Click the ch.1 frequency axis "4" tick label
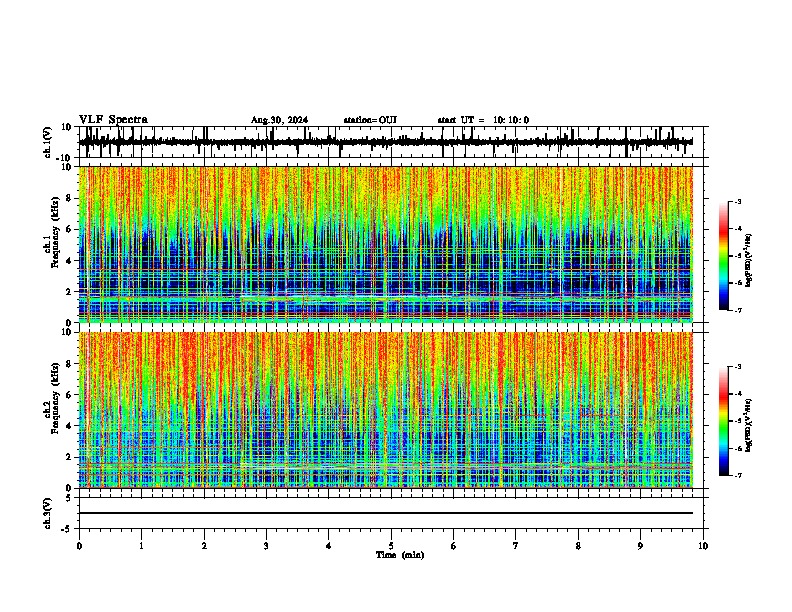Screen dimensions: 792x612 (x=70, y=261)
